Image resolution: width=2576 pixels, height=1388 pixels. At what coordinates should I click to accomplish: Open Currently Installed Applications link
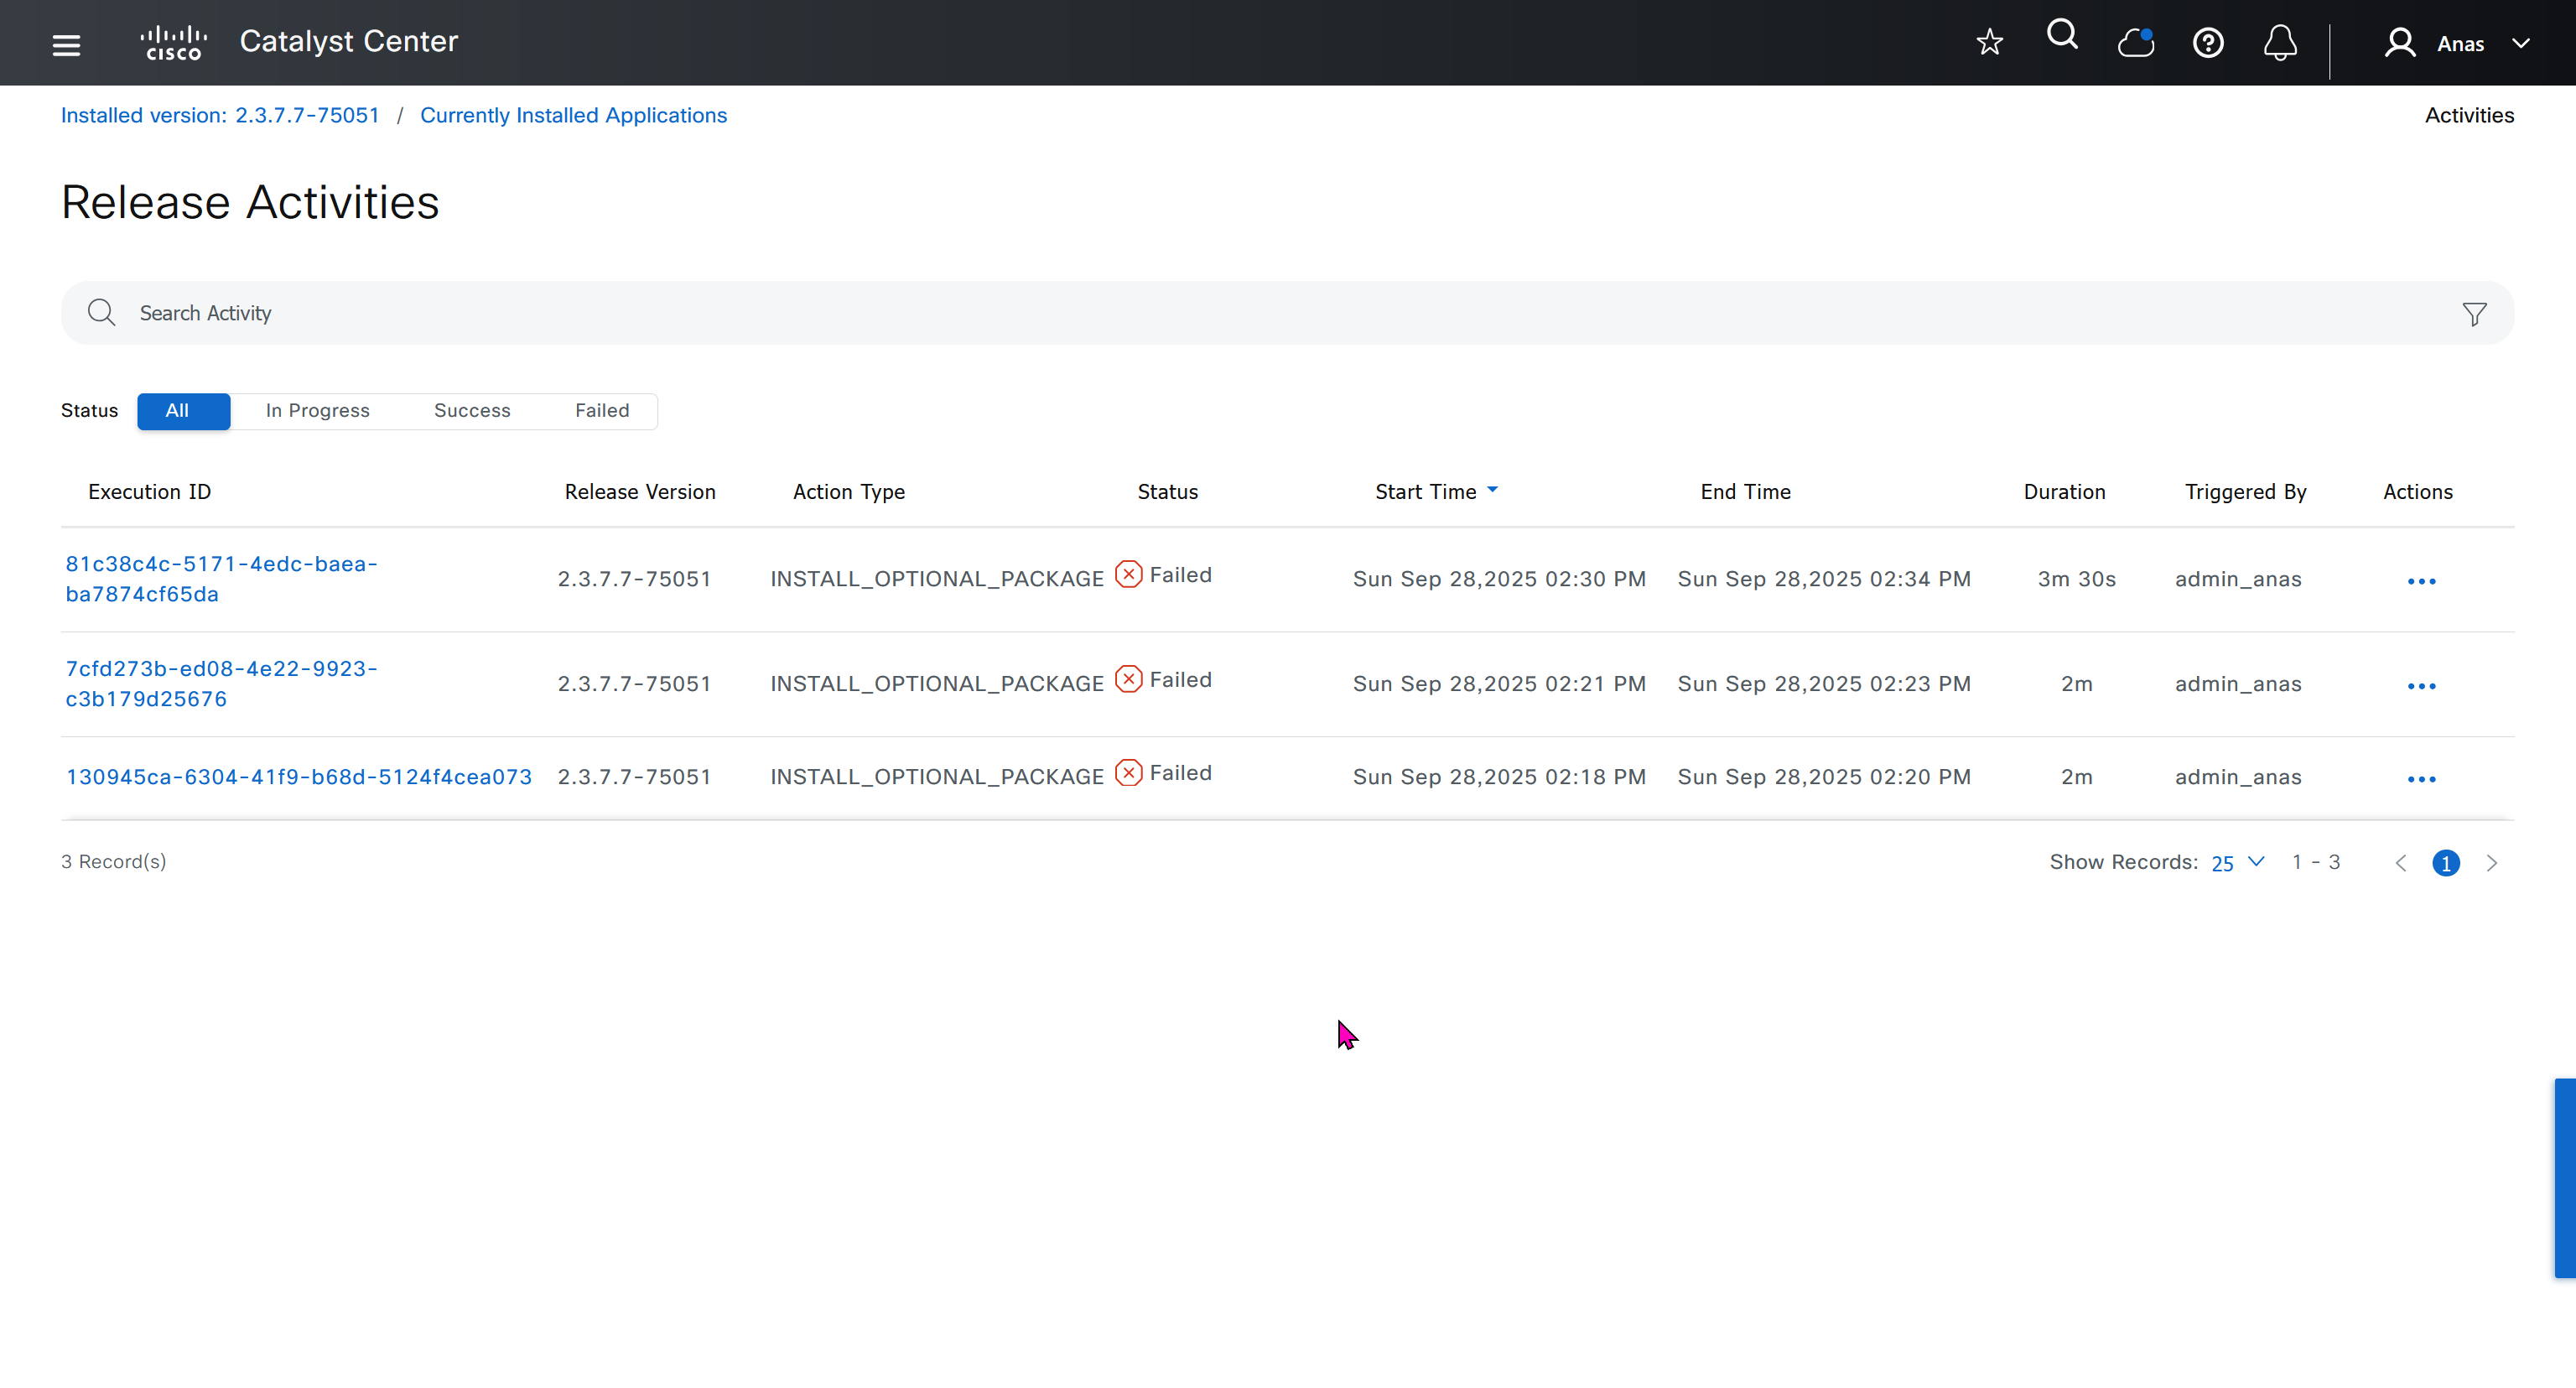tap(573, 115)
